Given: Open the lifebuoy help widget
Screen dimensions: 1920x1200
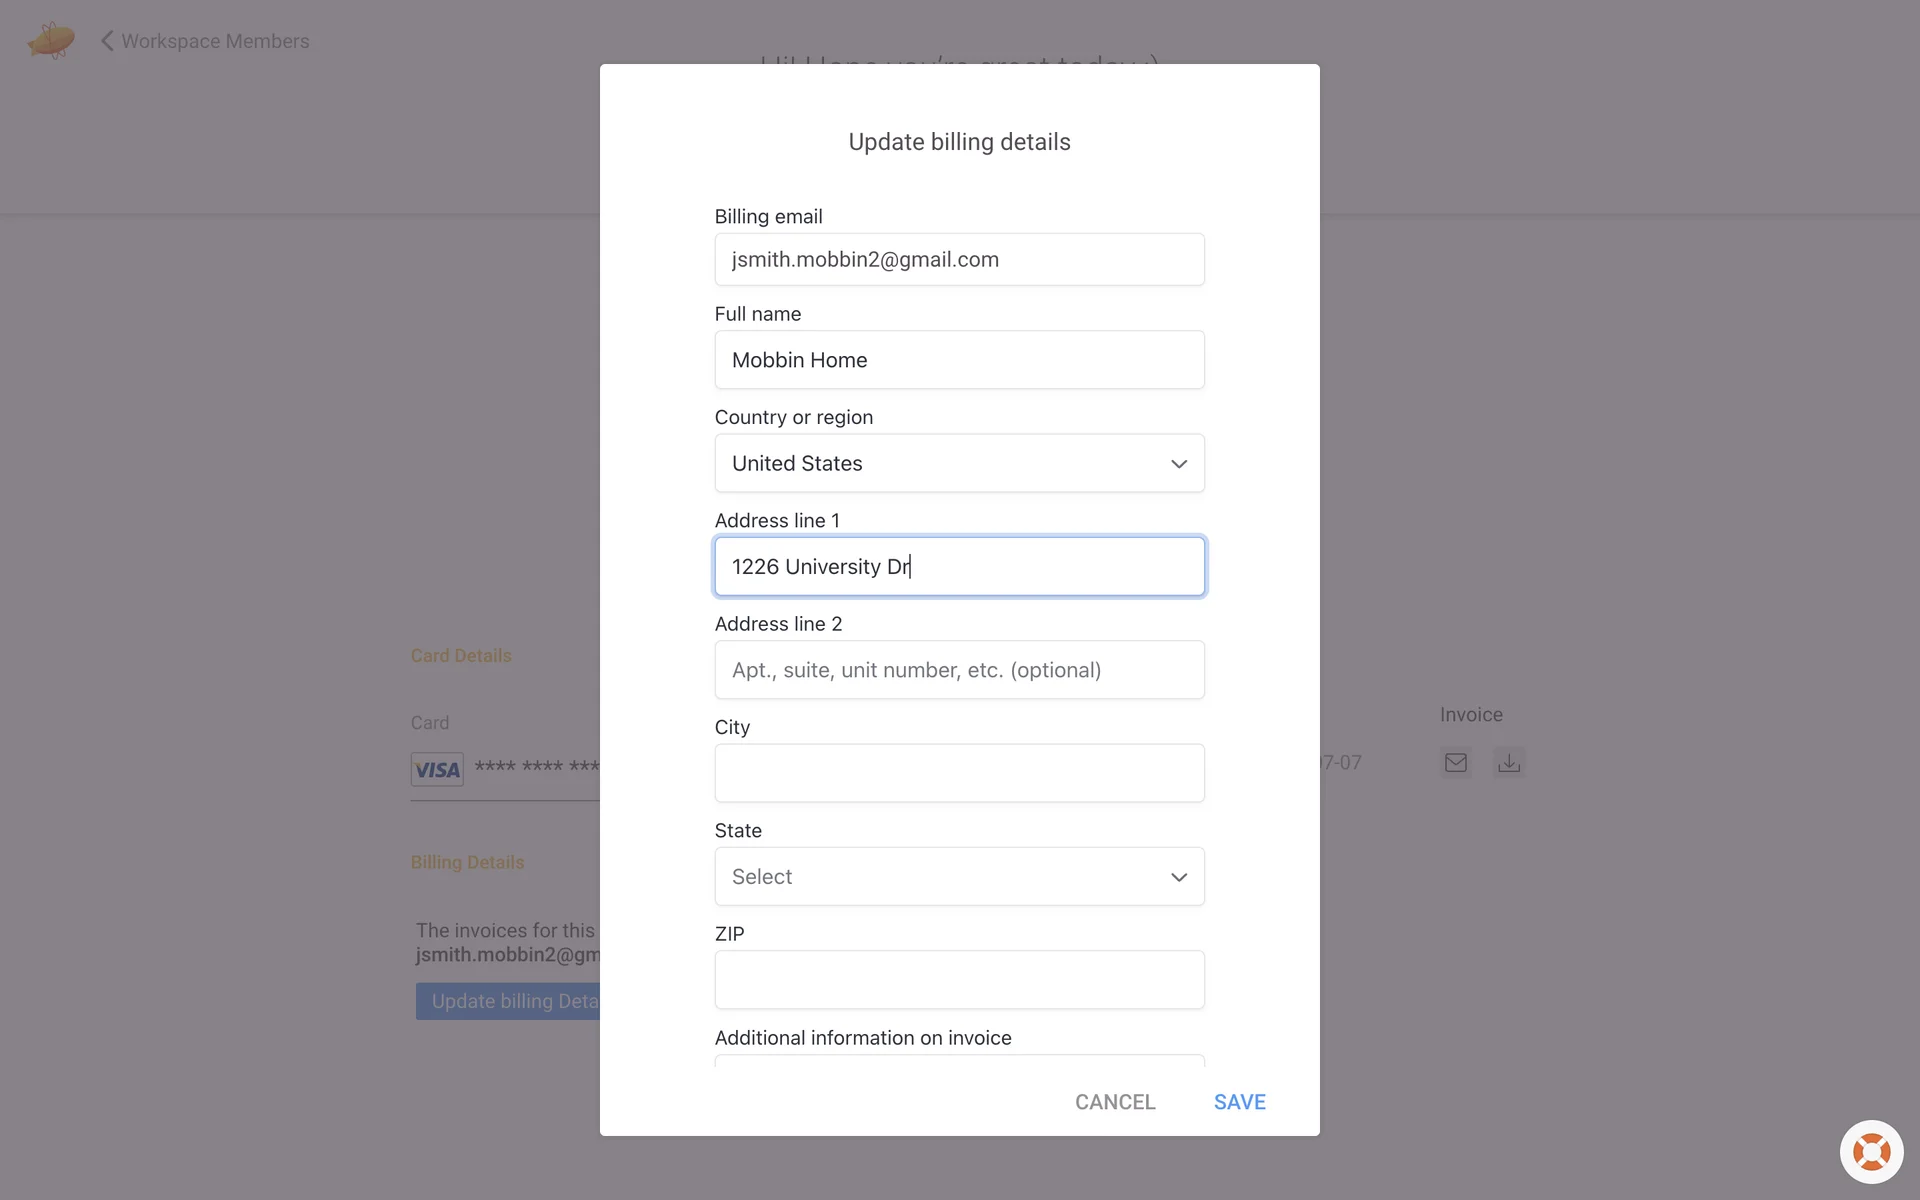Looking at the screenshot, I should click(1871, 1152).
